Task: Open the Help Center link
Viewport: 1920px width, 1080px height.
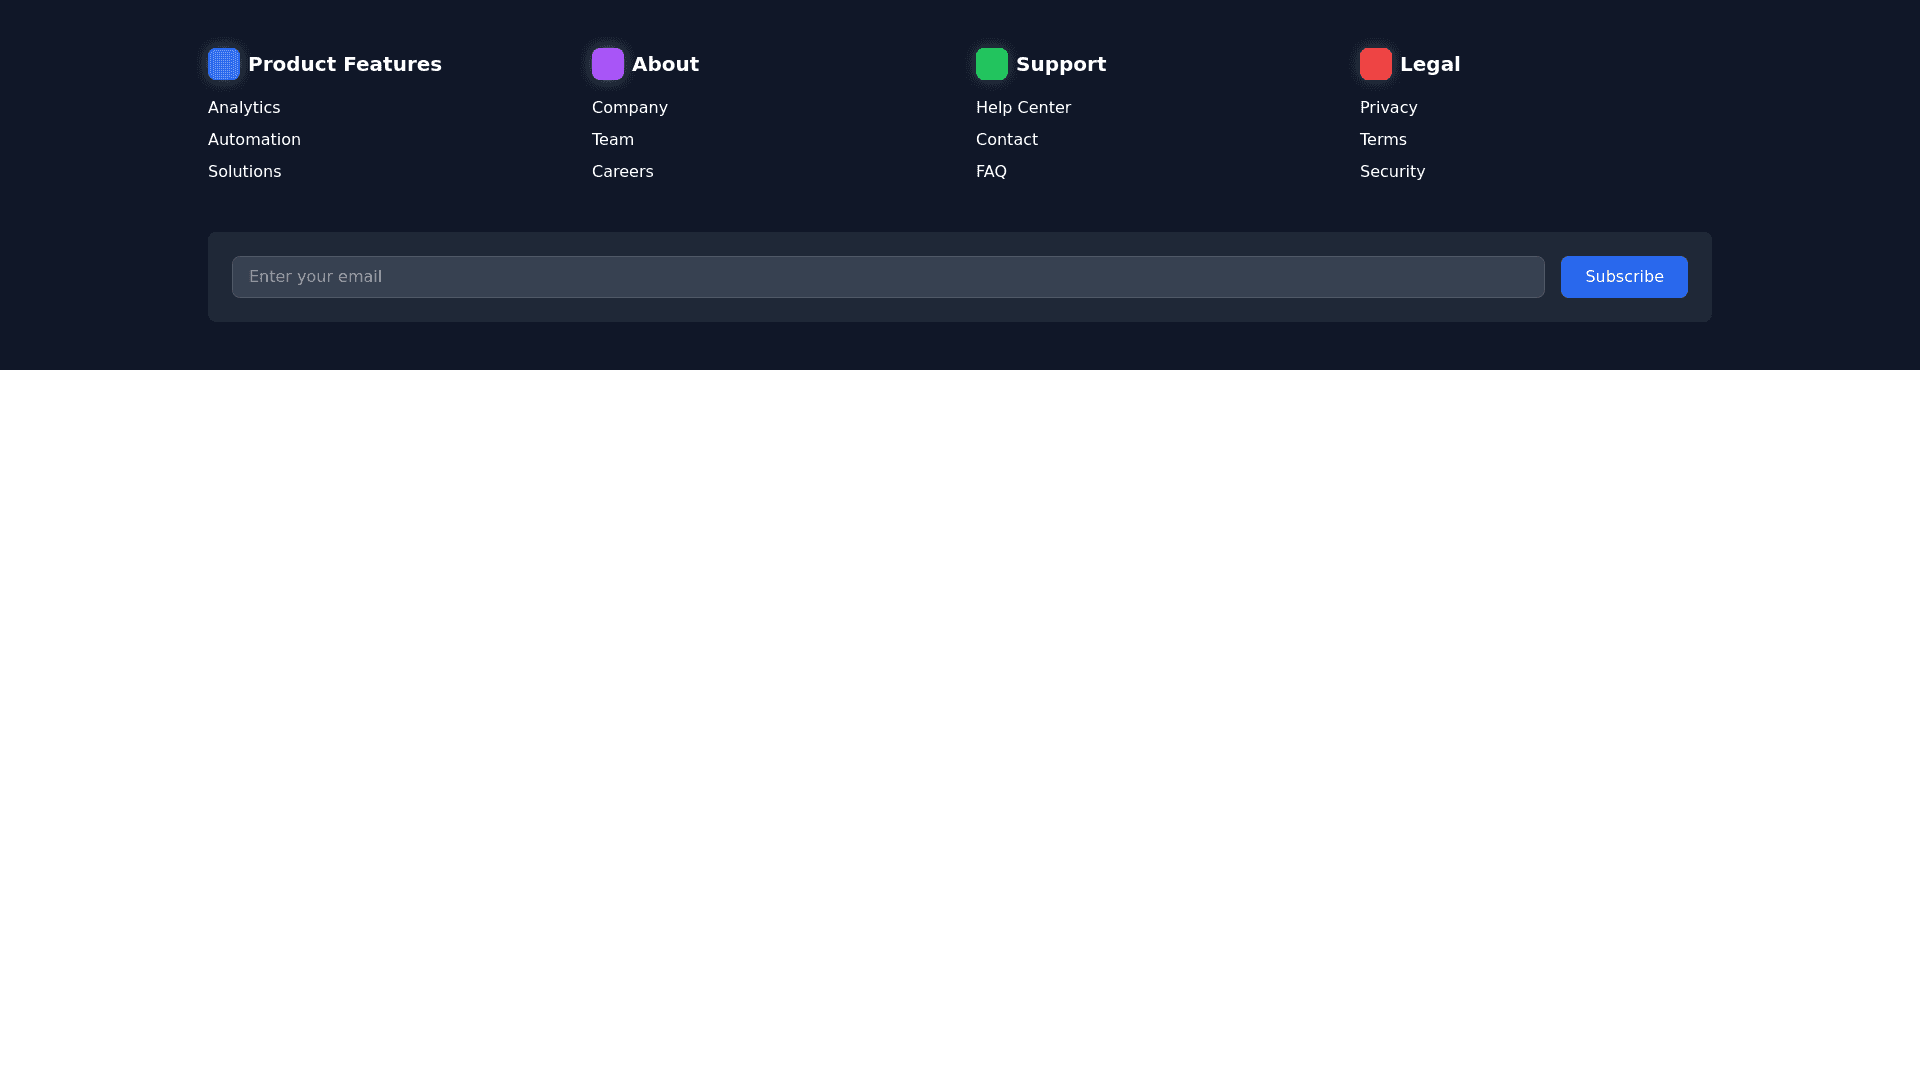Action: [x=1023, y=108]
